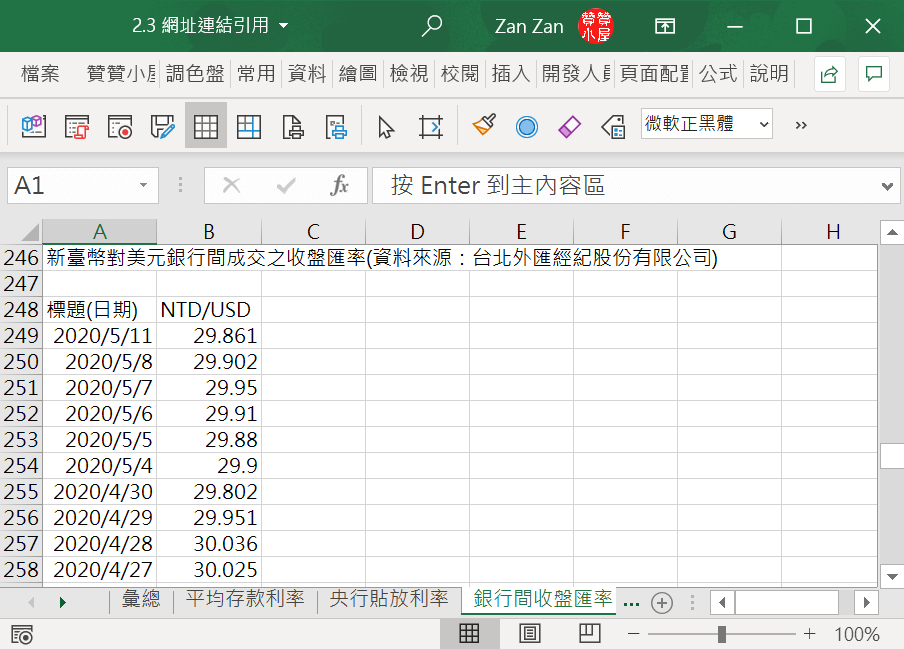
Task: Click the crop frame icon in toolbar
Action: click(431, 126)
